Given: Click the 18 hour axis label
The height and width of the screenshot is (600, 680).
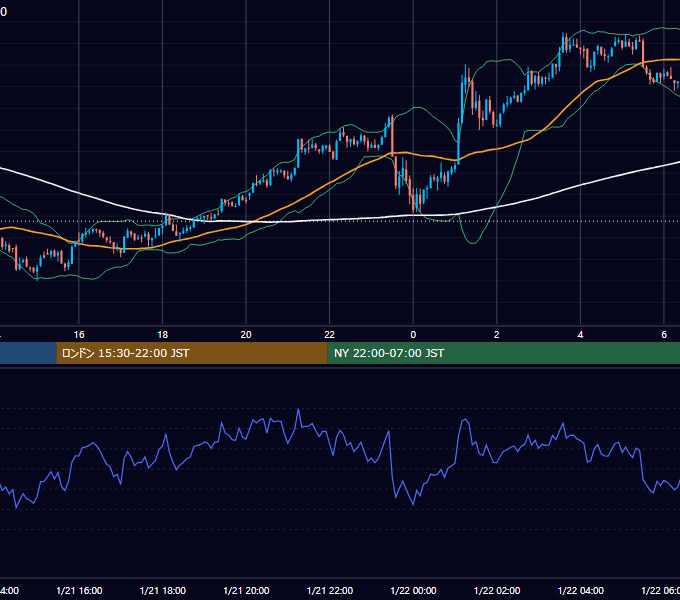Looking at the screenshot, I should 163,335.
